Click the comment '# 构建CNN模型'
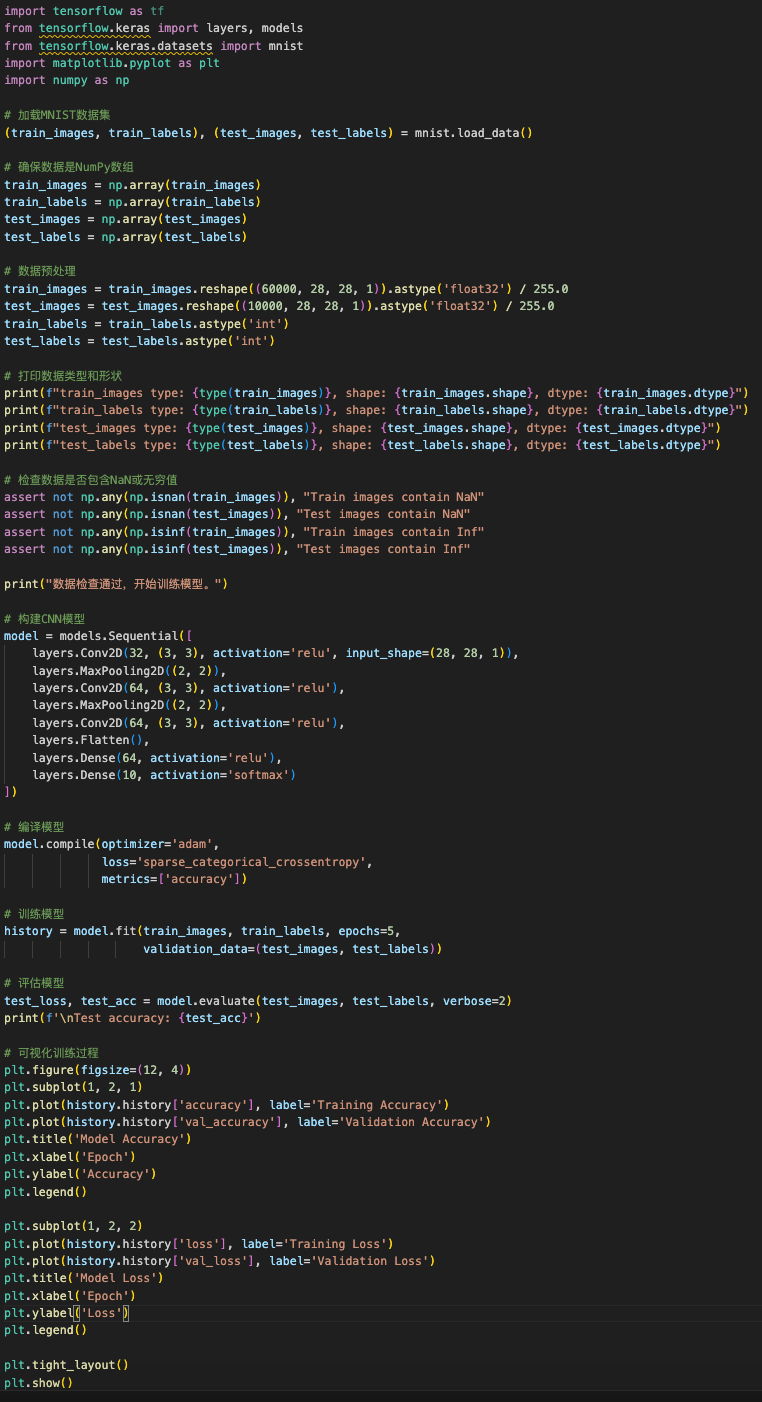This screenshot has height=1402, width=762. pyautogui.click(x=44, y=619)
